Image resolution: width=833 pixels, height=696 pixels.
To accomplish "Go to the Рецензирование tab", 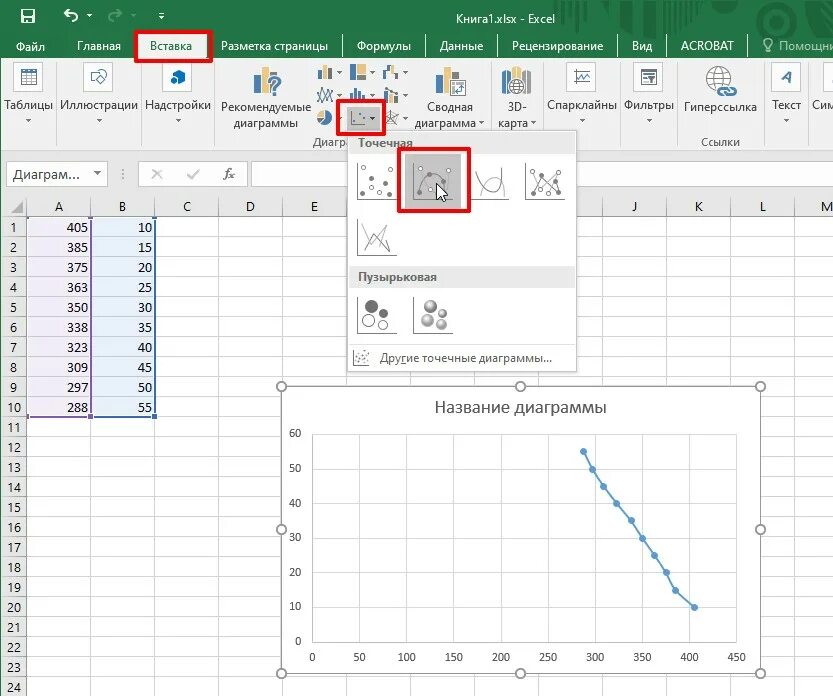I will click(557, 46).
